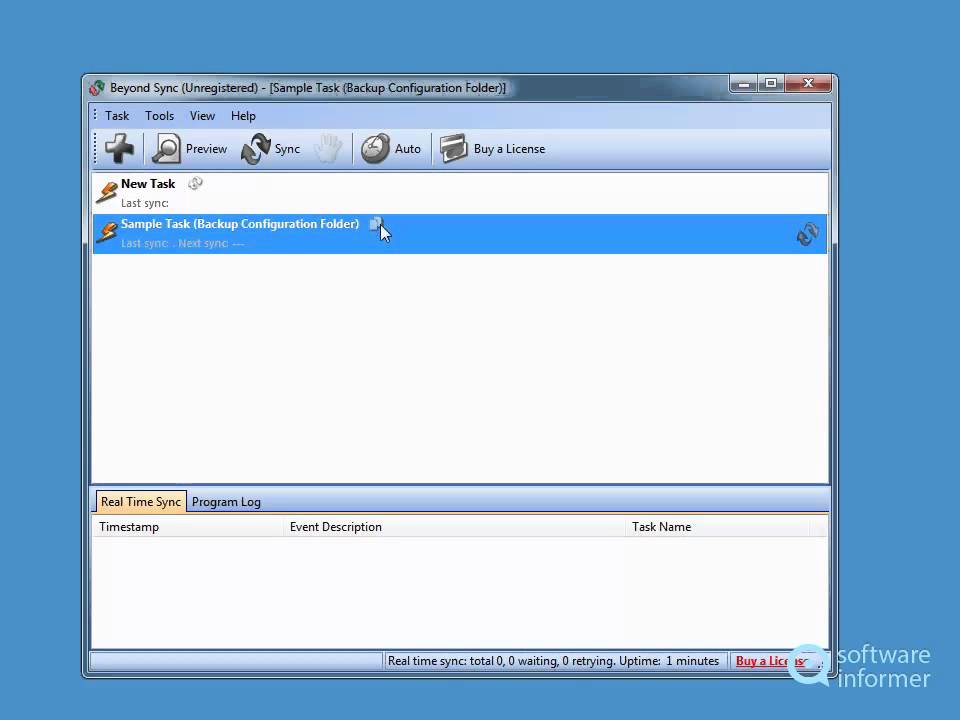Click Next sync text in Sample Task row
960x720 pixels.
tap(211, 244)
